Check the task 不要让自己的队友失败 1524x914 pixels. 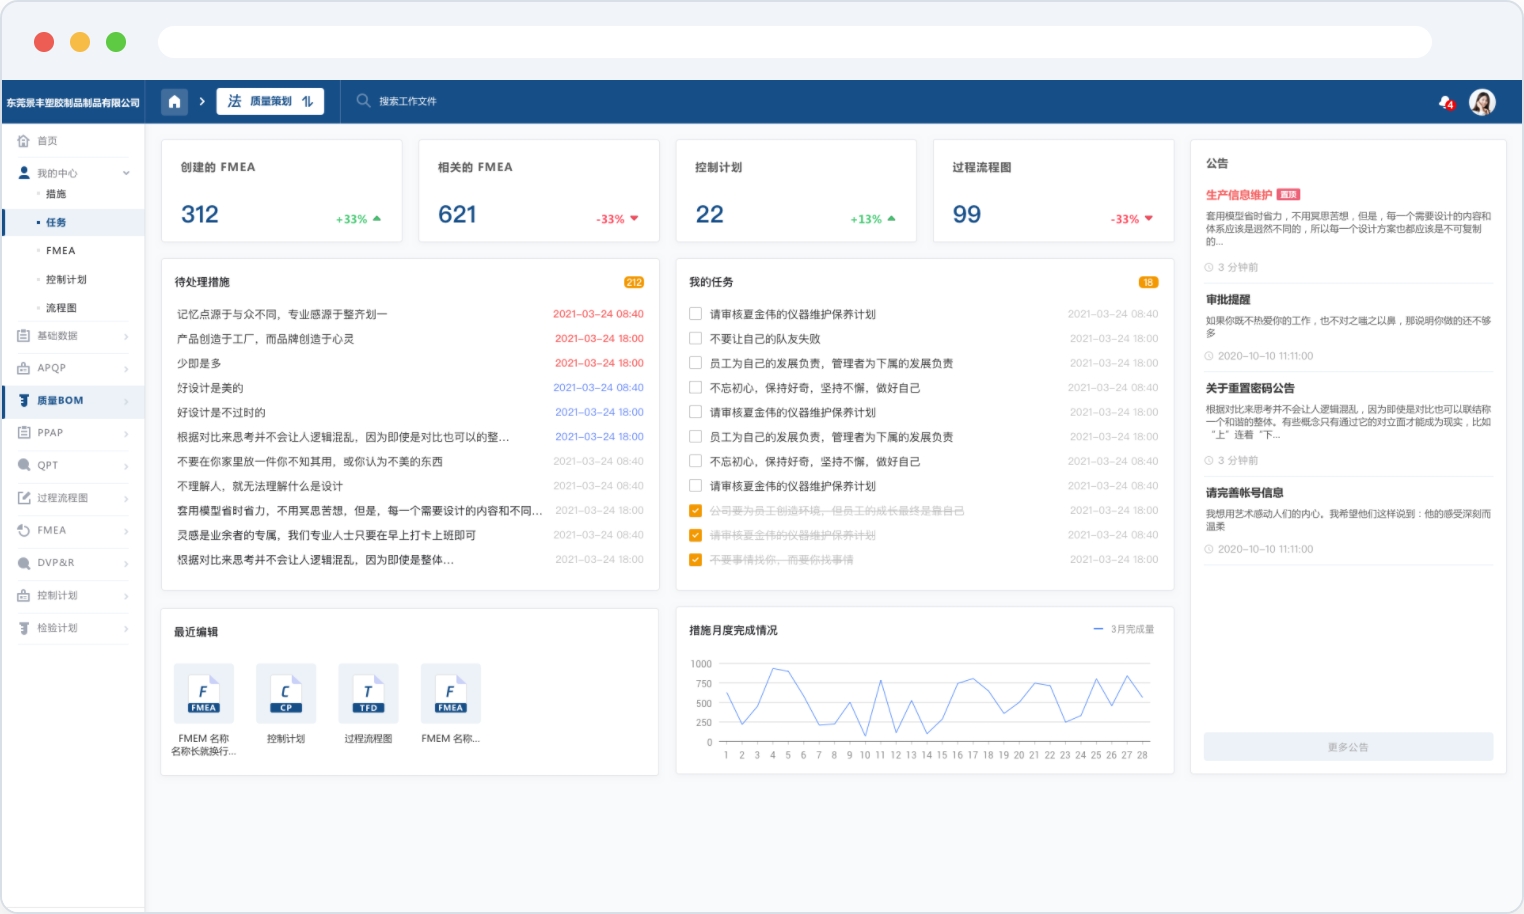(x=695, y=338)
